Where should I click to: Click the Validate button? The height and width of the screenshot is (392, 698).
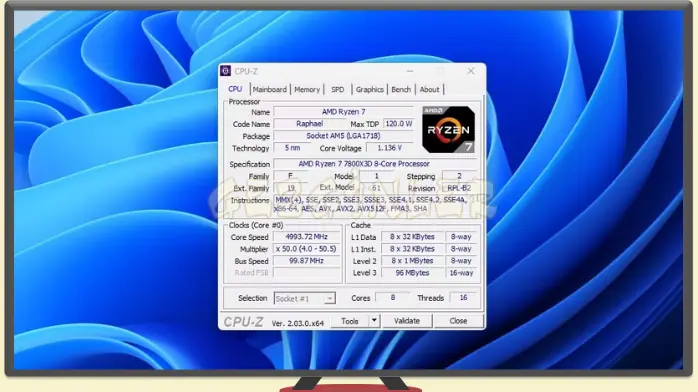pos(407,321)
